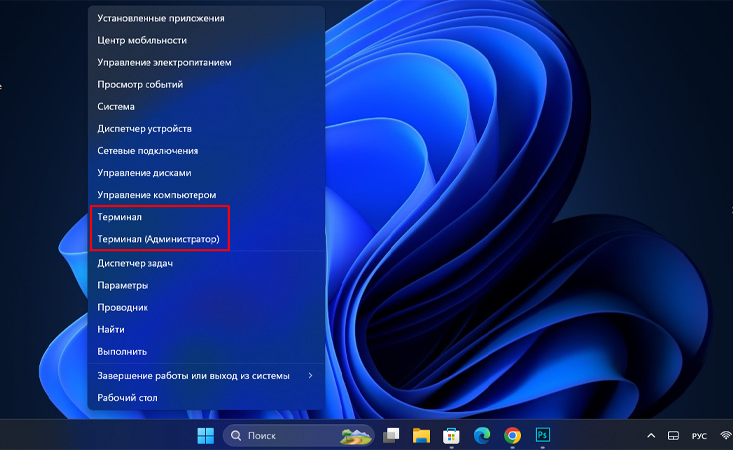Click the network Wi-Fi tray icon
Image resolution: width=733 pixels, height=450 pixels.
click(x=726, y=436)
